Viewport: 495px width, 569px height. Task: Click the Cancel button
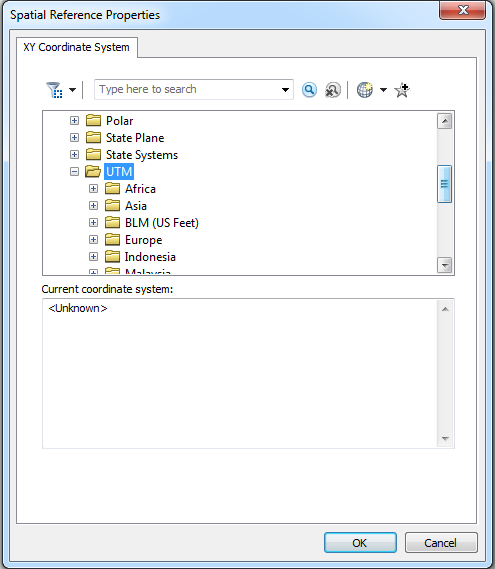coord(441,543)
